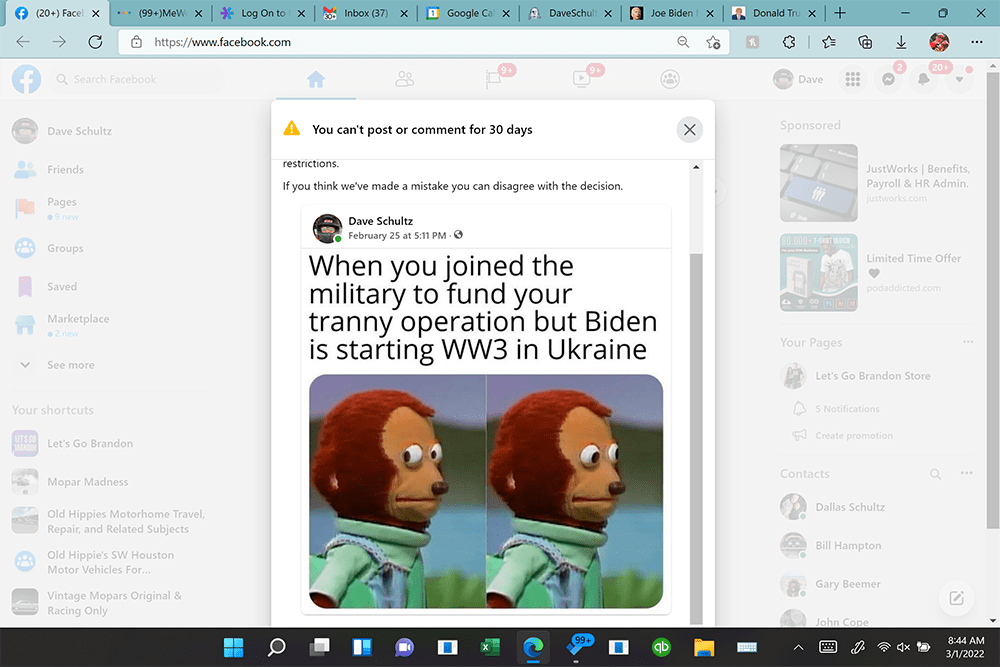Open the Pages flag icon in top navigation
This screenshot has height=667, width=1000.
coord(494,79)
